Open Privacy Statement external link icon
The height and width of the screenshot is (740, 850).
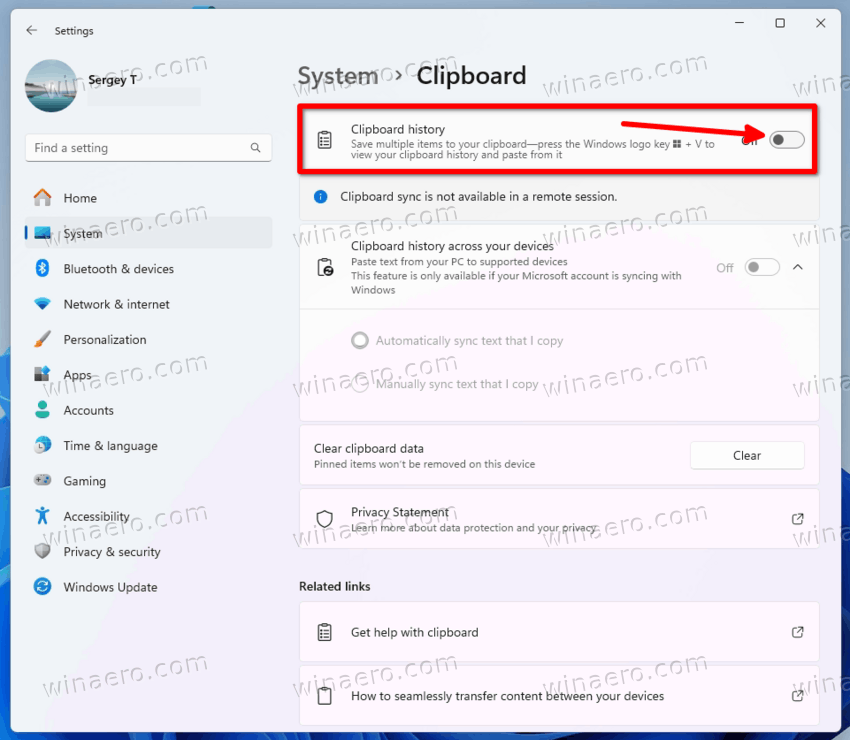point(797,519)
